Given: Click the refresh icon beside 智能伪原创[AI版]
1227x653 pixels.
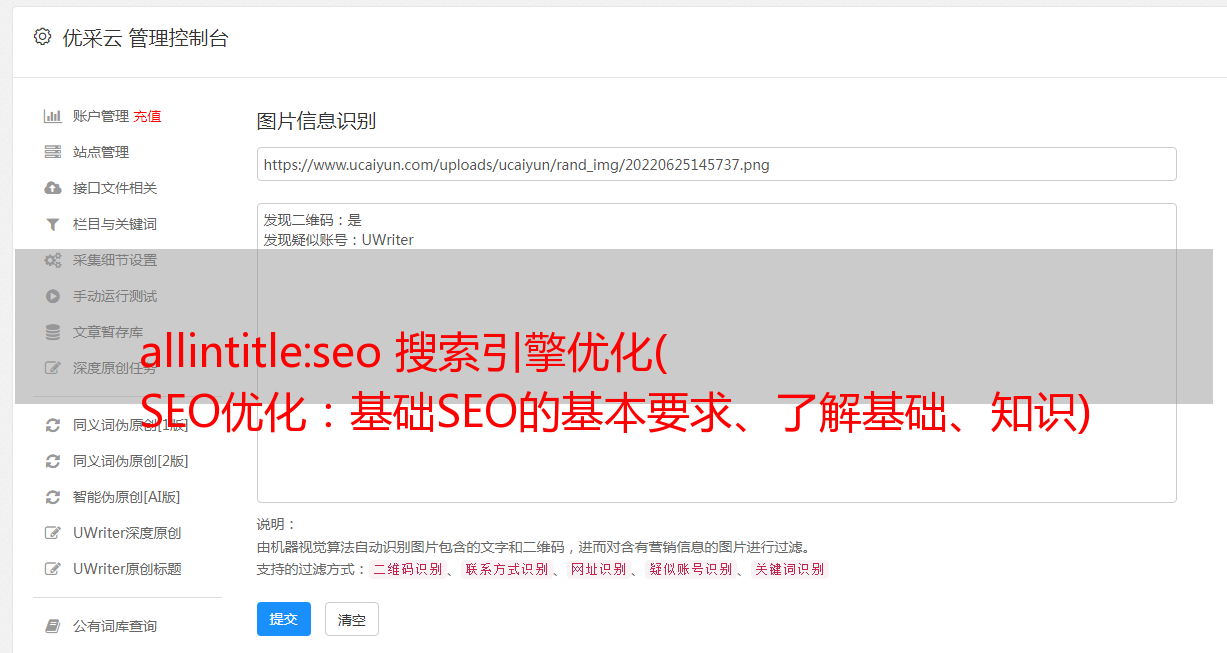Looking at the screenshot, I should pyautogui.click(x=53, y=497).
